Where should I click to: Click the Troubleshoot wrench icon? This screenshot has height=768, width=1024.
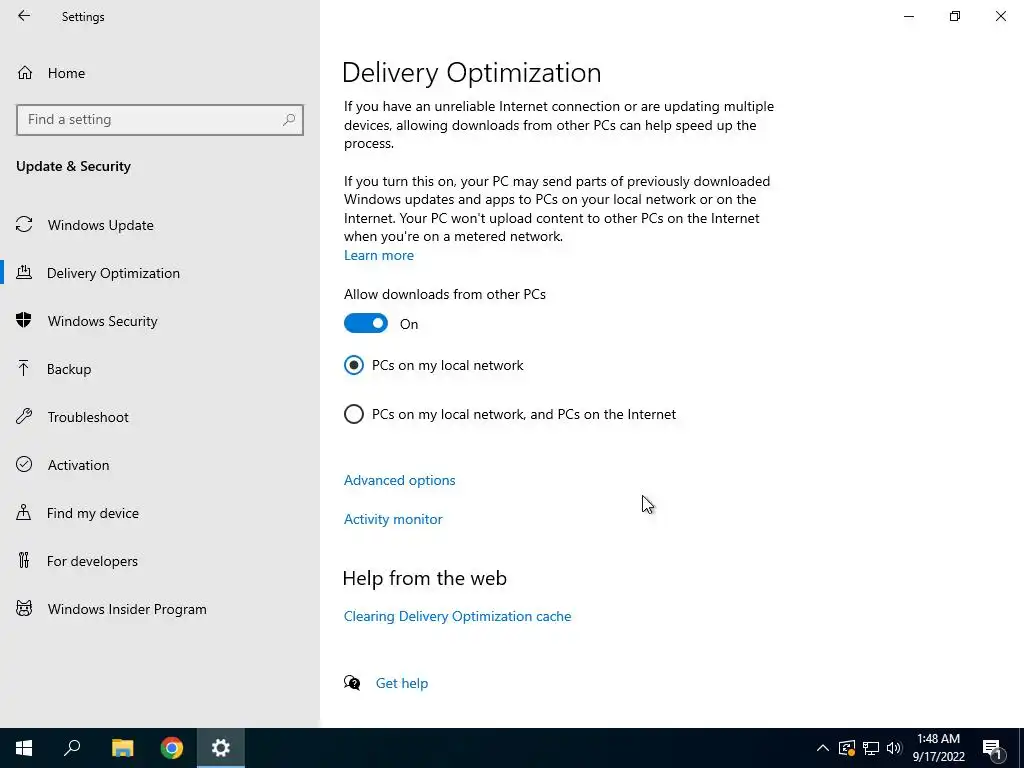[x=24, y=417]
